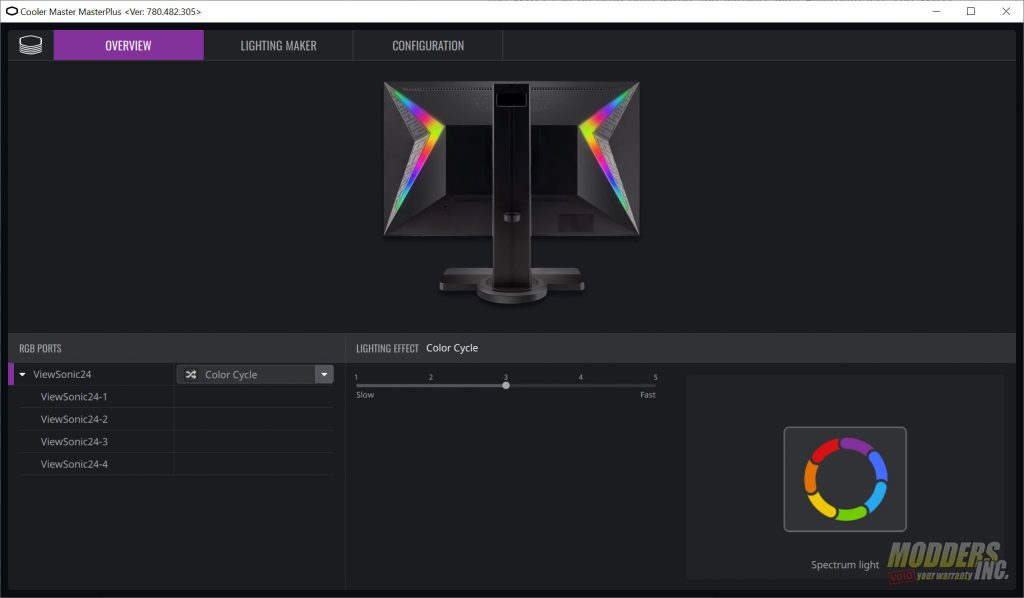
Task: Collapse the ViewSonic24 tree node
Action: click(23, 375)
